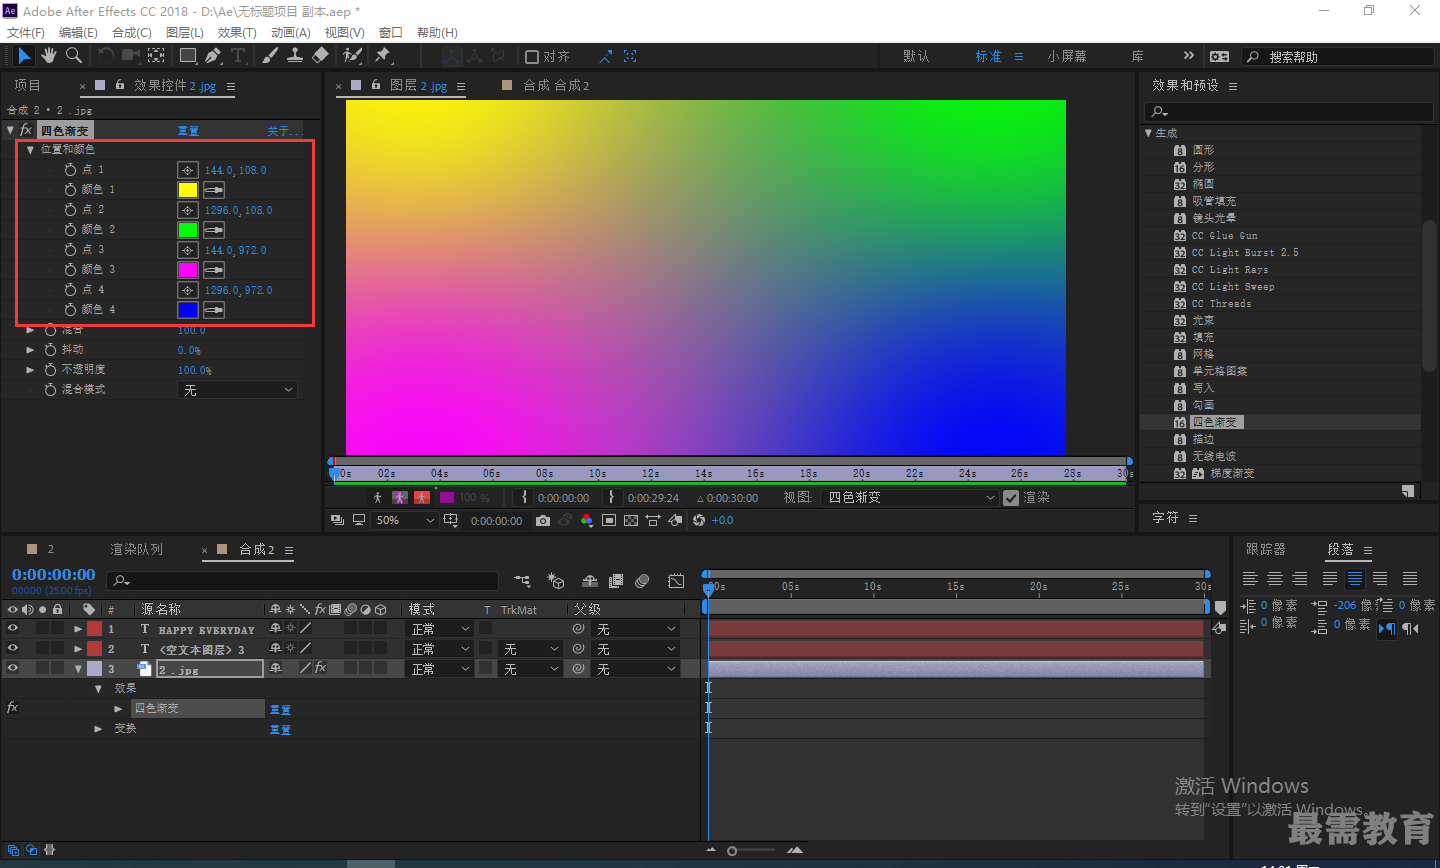Hide the HAPPY EVERYDAY layer eye
This screenshot has height=868, width=1440.
tap(13, 628)
